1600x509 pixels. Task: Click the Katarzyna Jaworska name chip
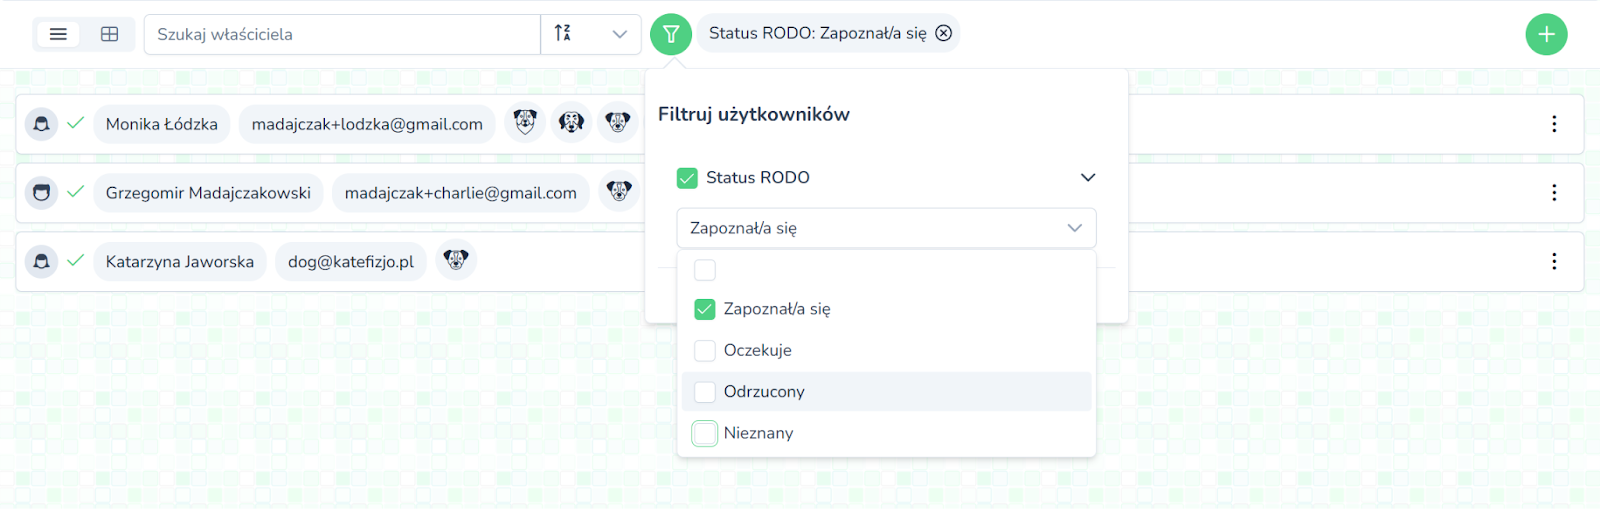[x=180, y=261]
